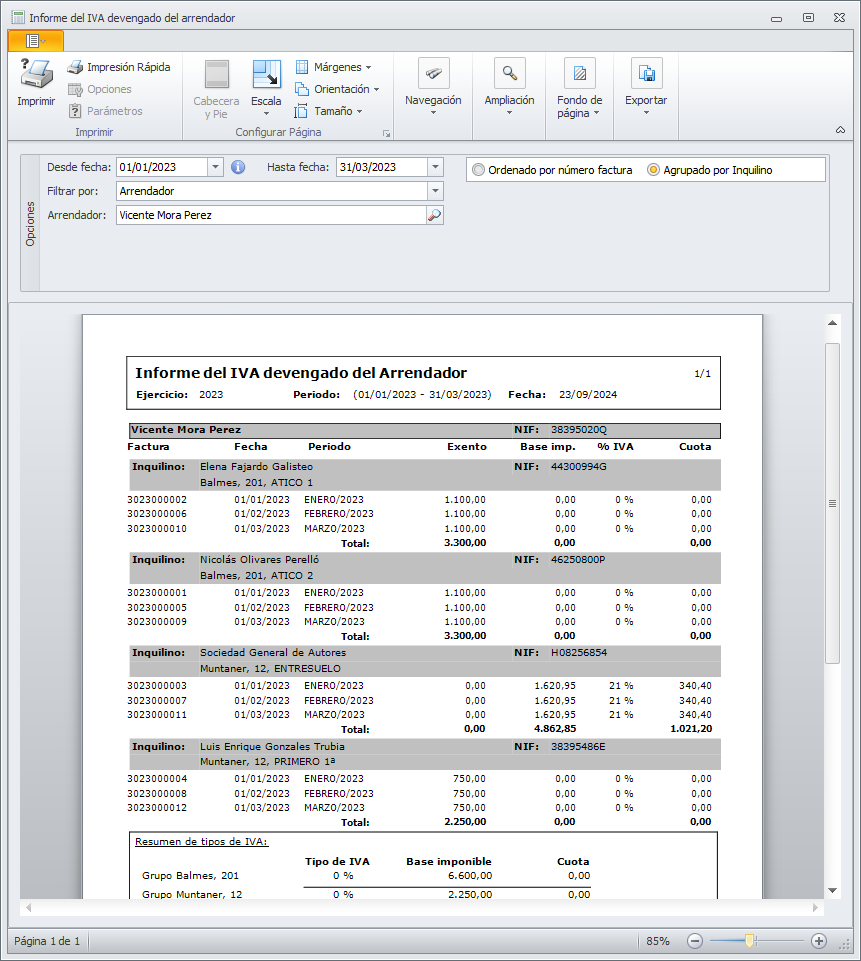This screenshot has width=861, height=961.
Task: Click the Arrendador search magnifier icon
Action: 434,214
